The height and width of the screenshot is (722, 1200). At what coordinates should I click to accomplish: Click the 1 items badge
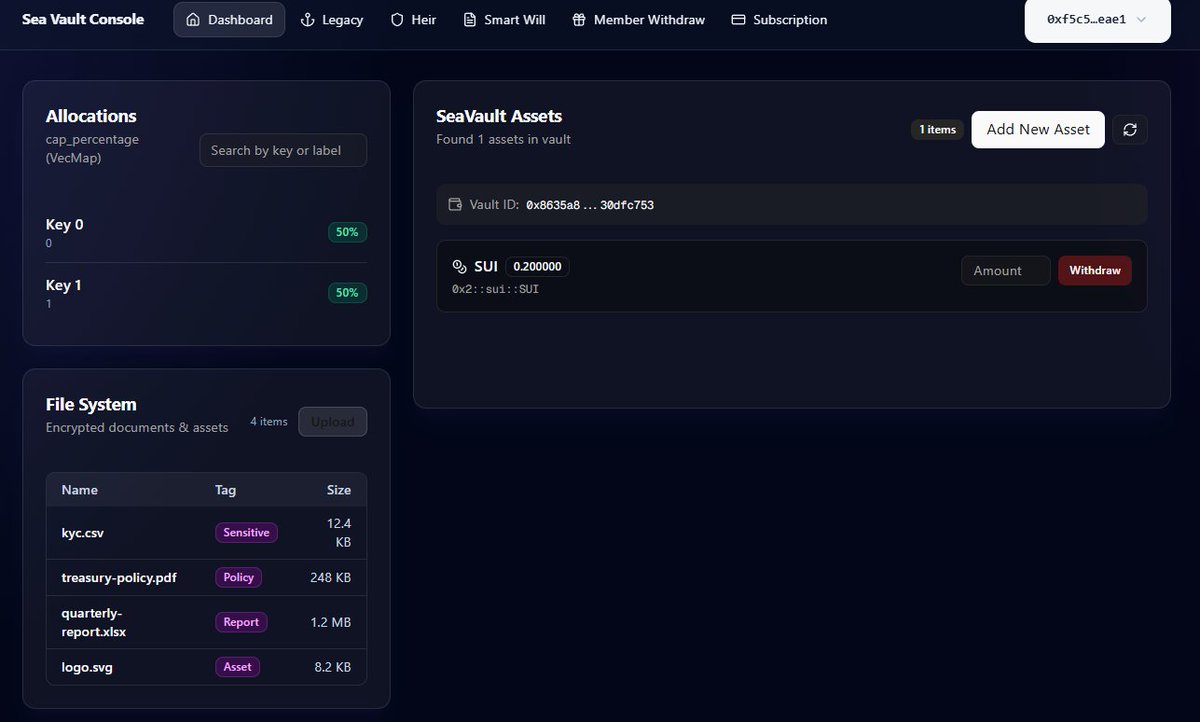click(937, 129)
